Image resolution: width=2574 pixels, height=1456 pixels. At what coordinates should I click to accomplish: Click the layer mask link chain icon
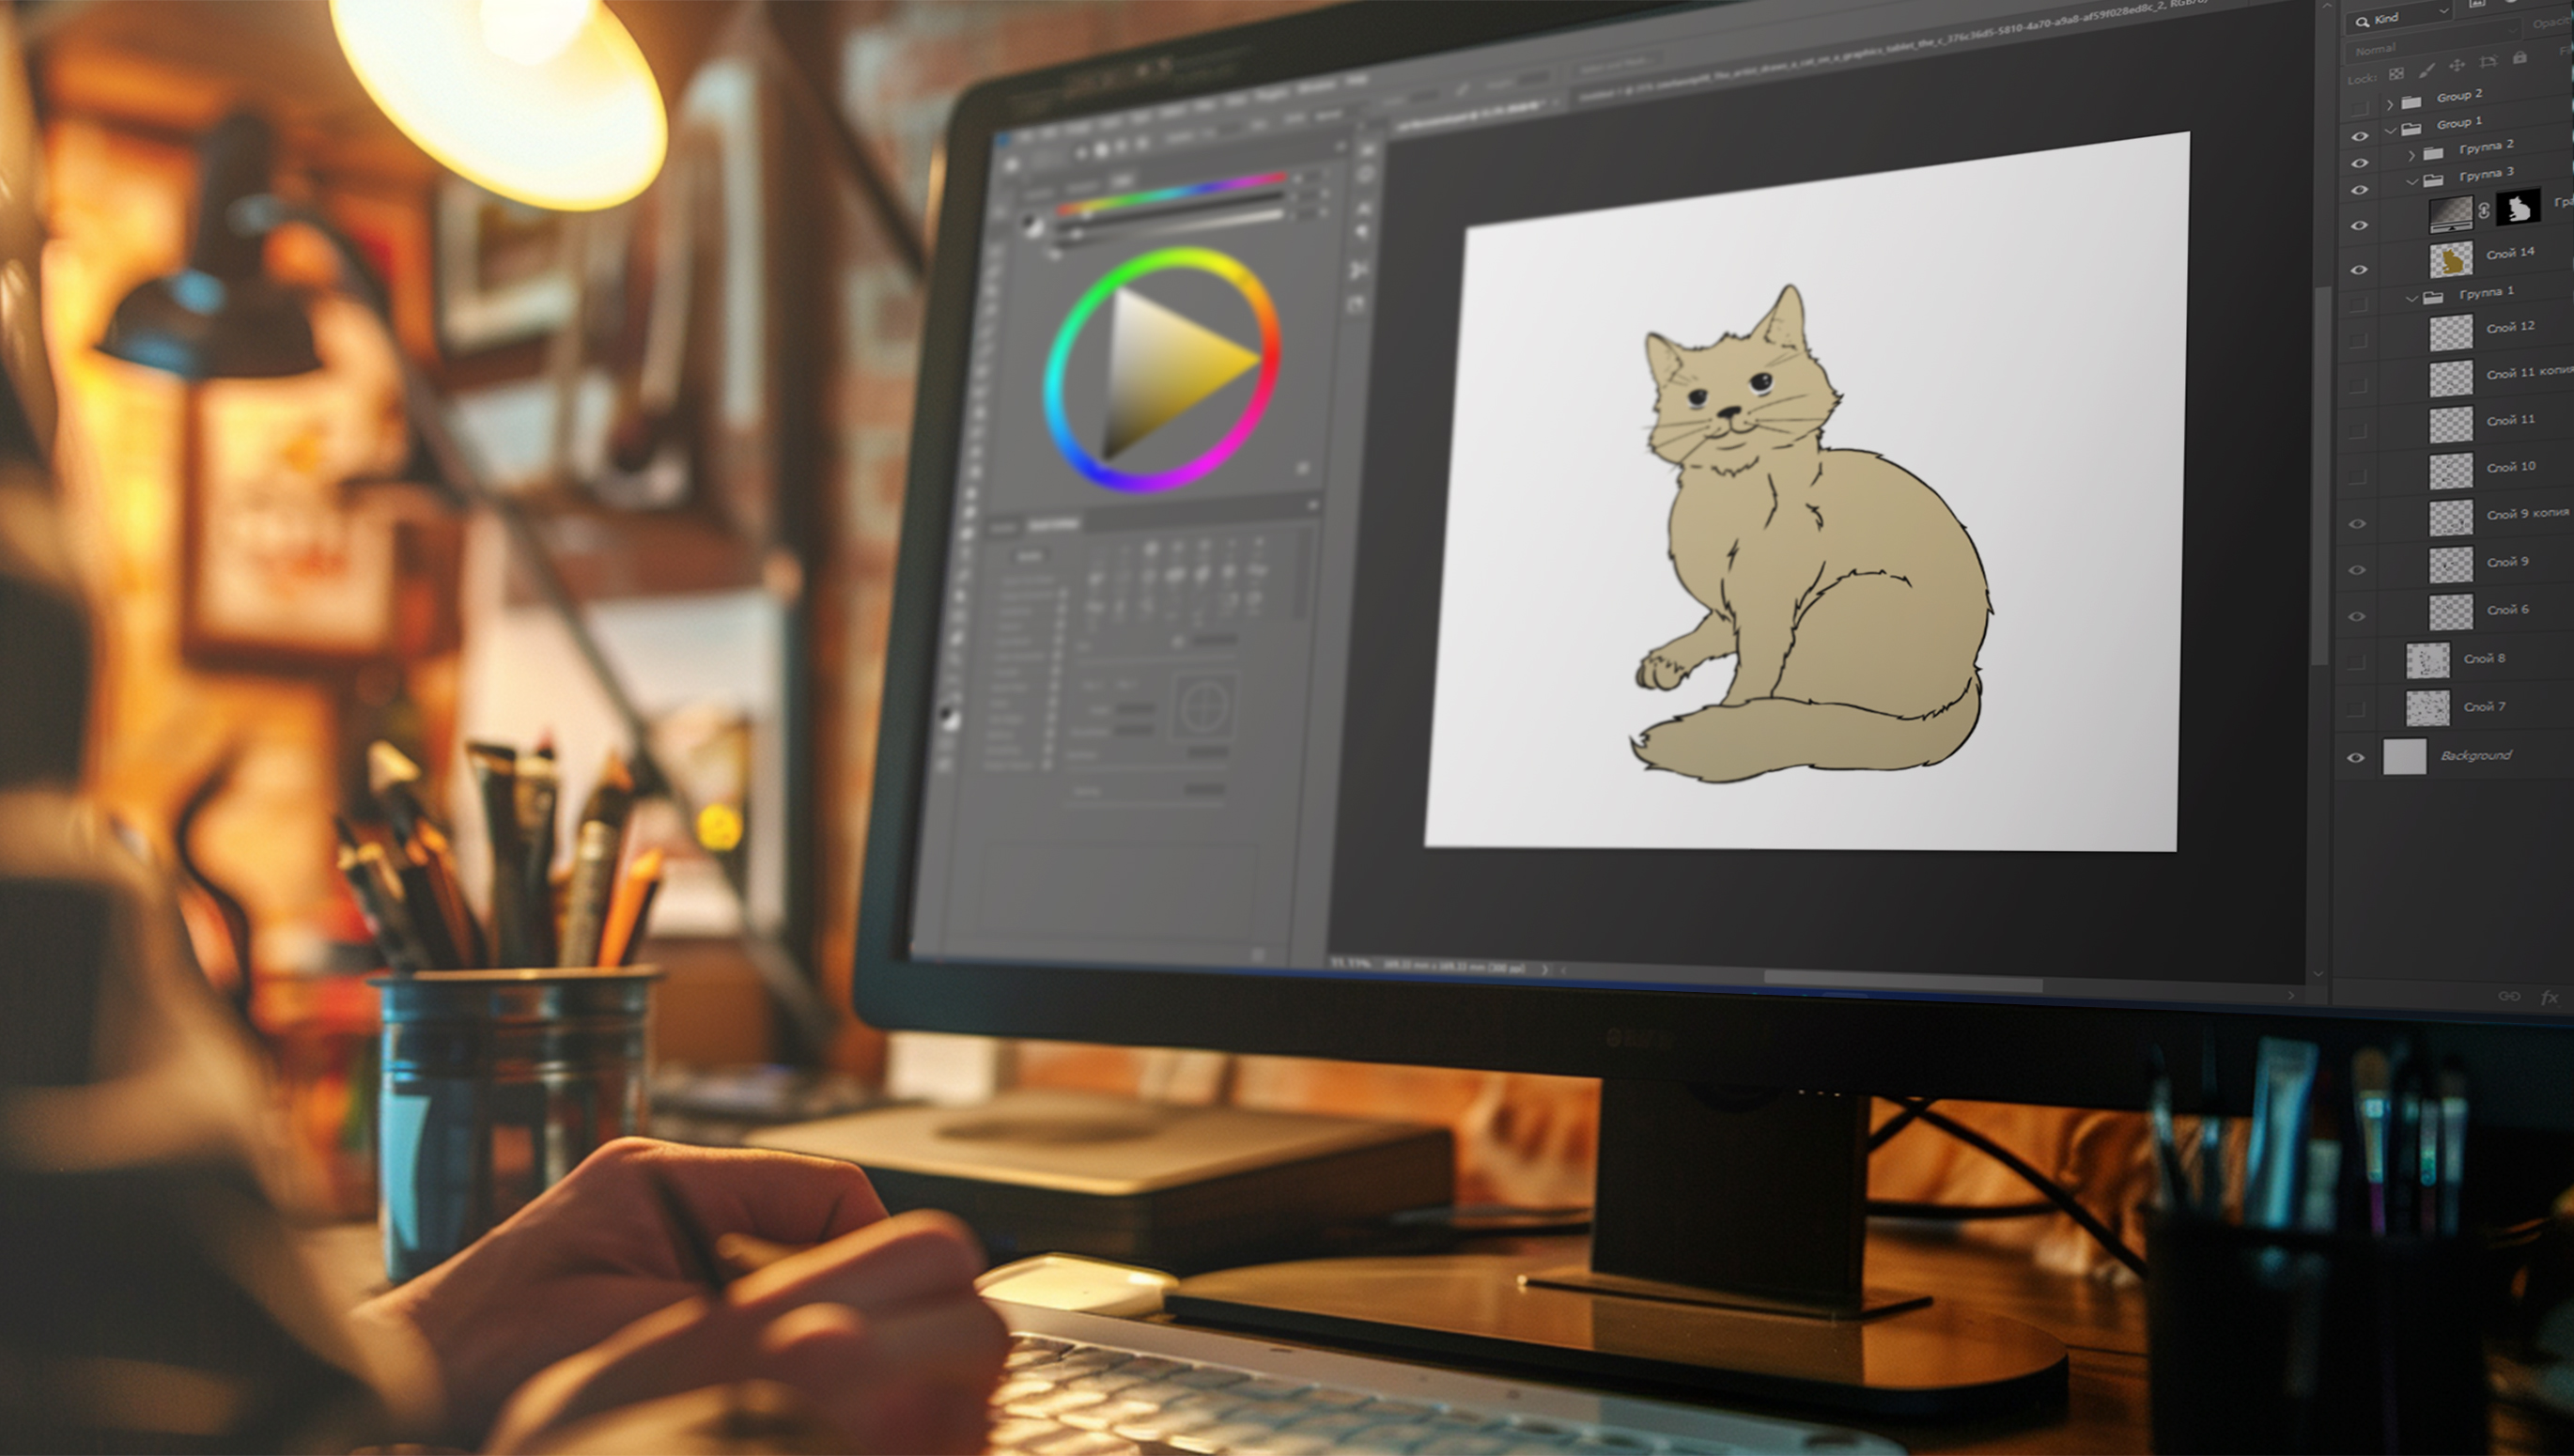[x=2484, y=211]
